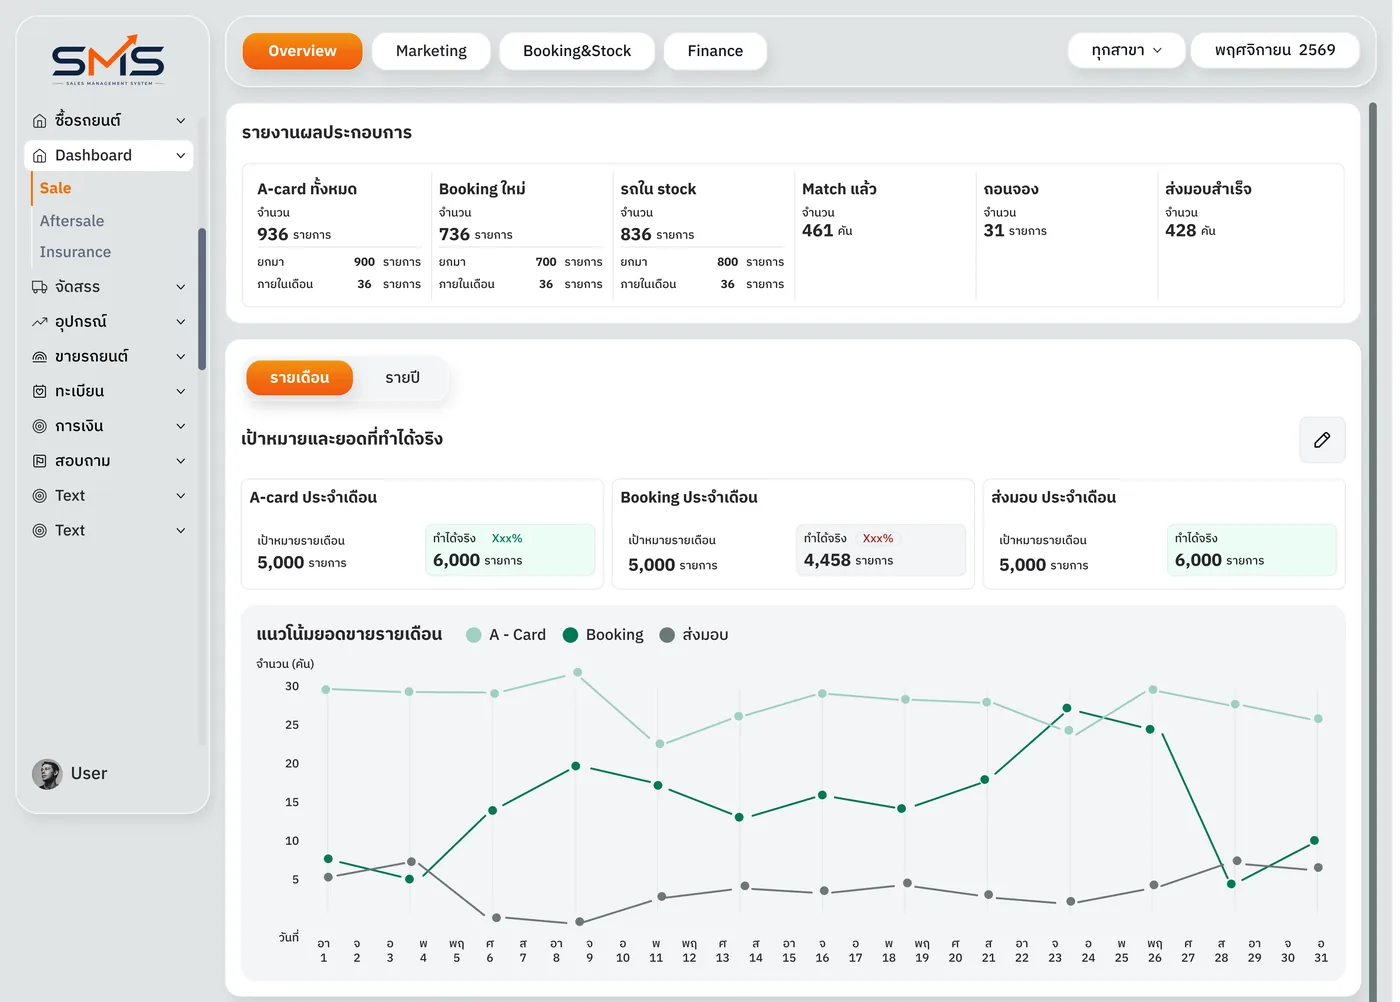The image size is (1400, 1002).
Task: Click the truck icon beside จัดสรร
Action: tap(40, 287)
